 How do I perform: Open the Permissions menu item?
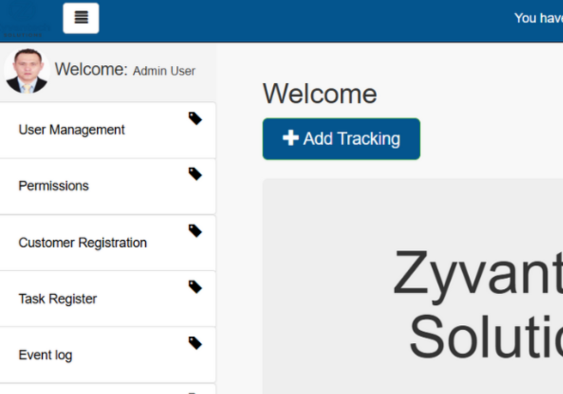click(x=108, y=186)
